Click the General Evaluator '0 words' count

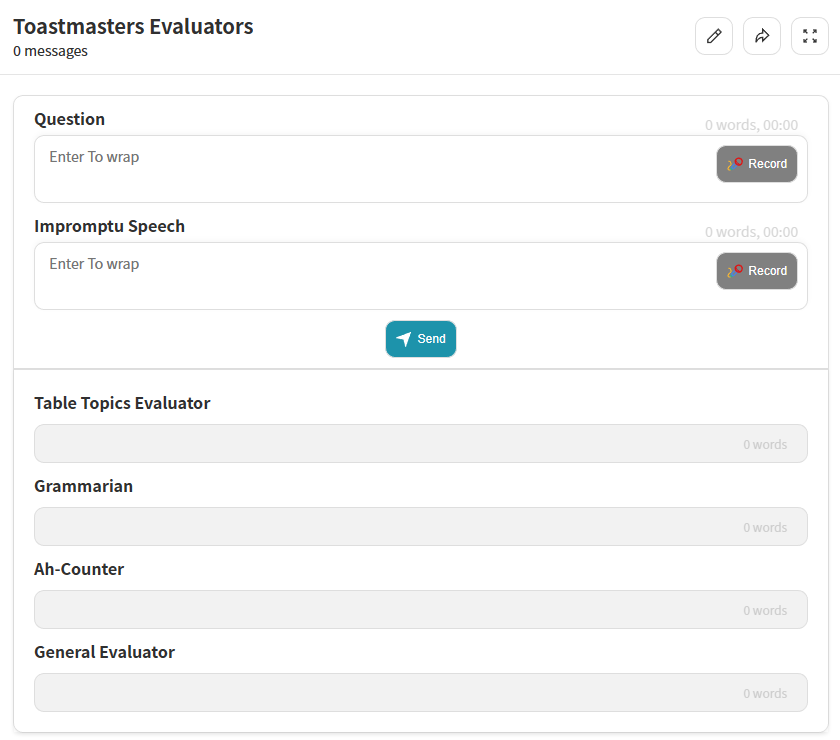765,694
